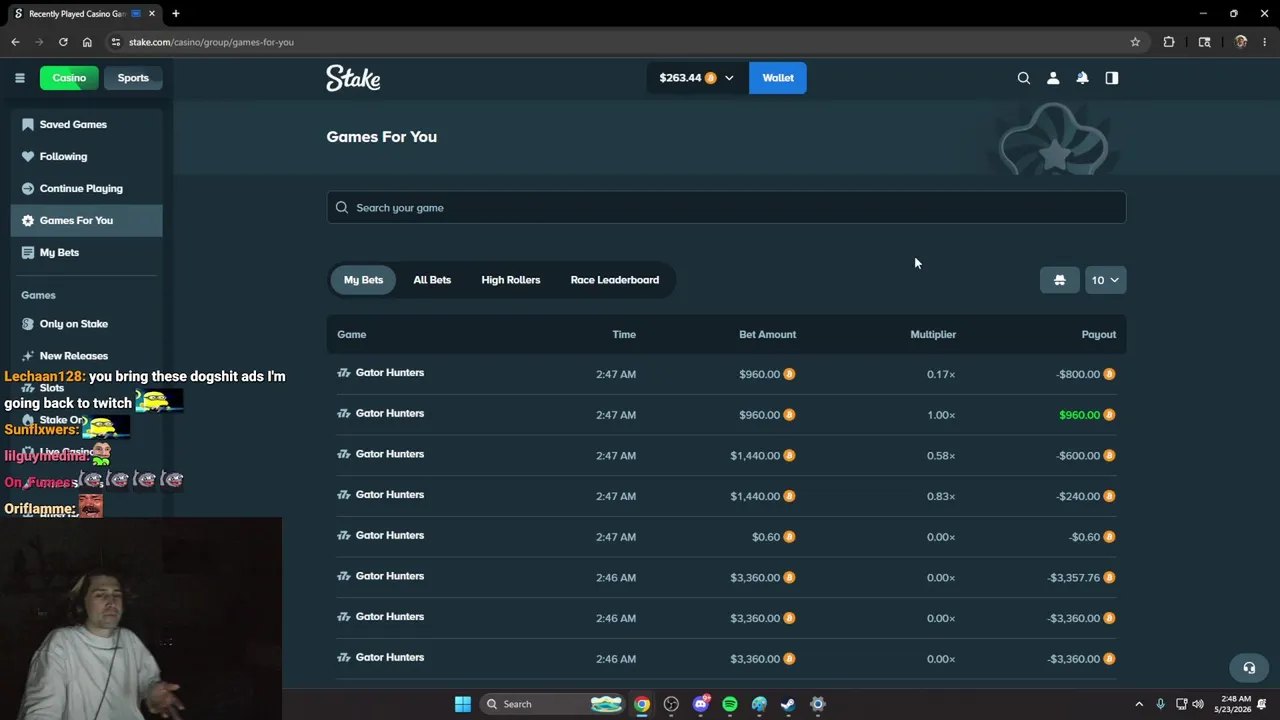Click the Windows taskbar Search box
Image resolution: width=1280 pixels, height=720 pixels.
(552, 704)
